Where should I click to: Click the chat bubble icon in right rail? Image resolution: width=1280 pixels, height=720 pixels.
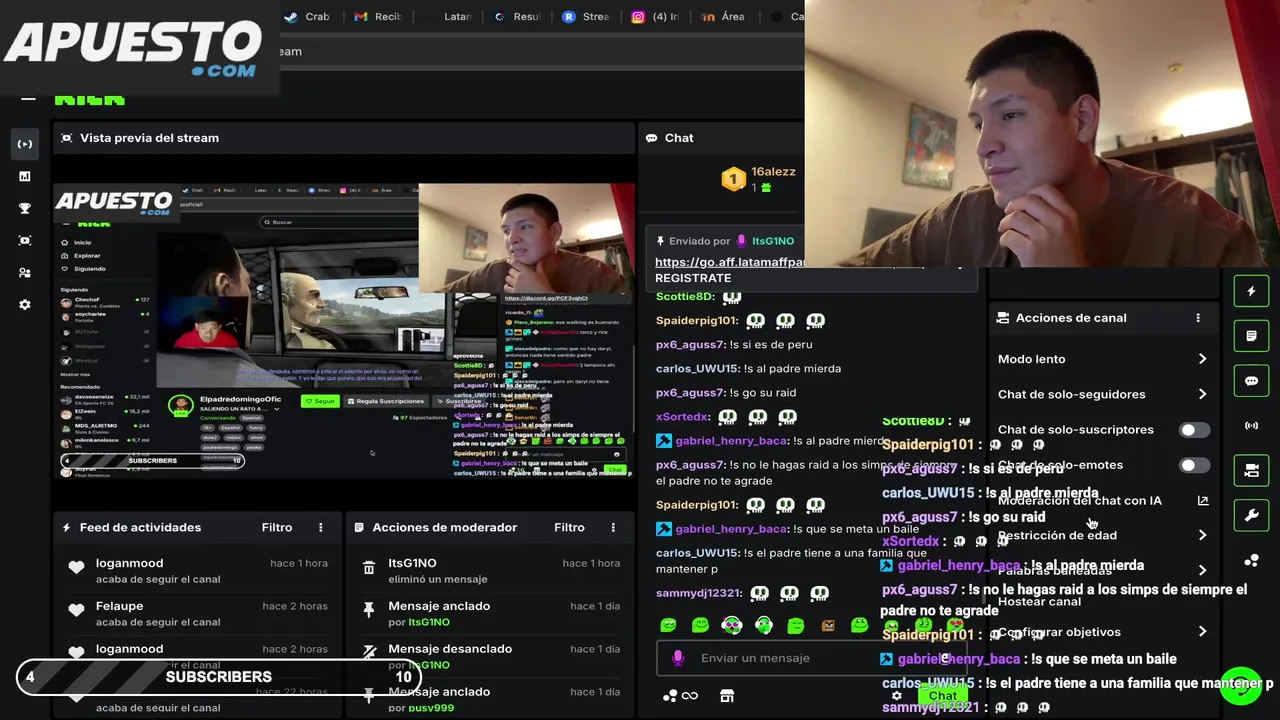(x=1251, y=381)
